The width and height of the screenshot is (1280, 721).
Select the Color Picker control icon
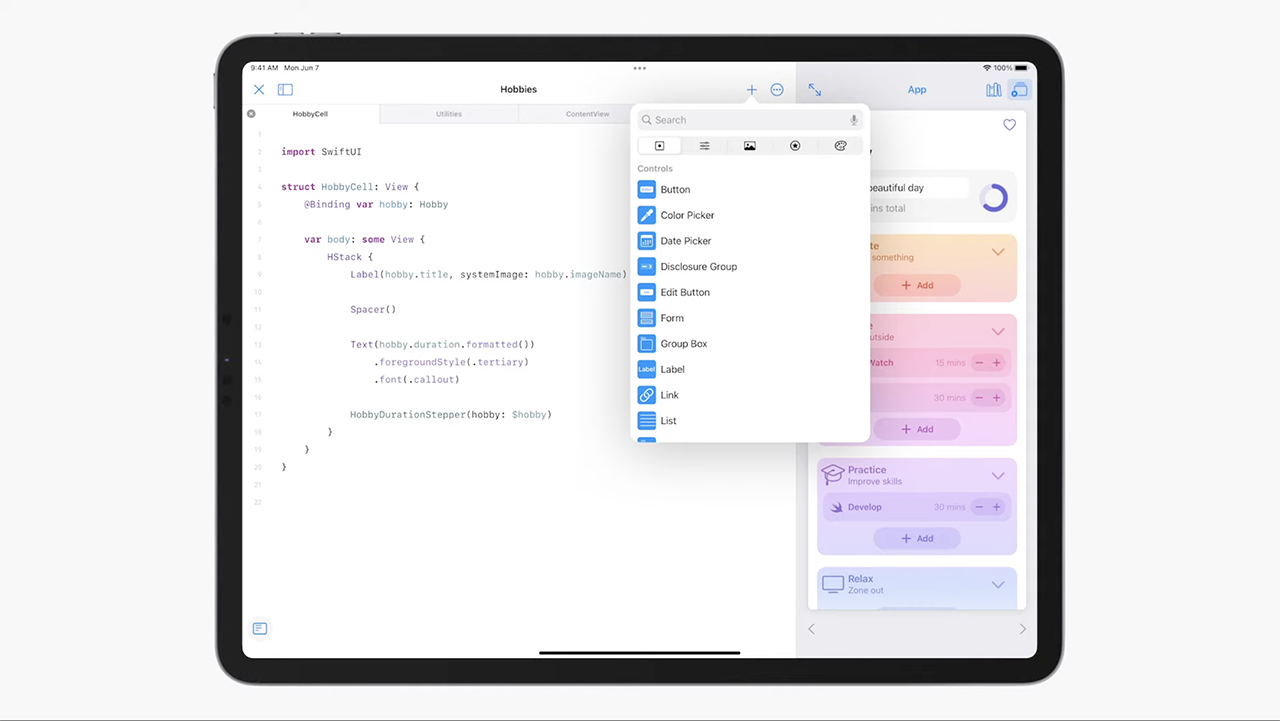pos(647,215)
